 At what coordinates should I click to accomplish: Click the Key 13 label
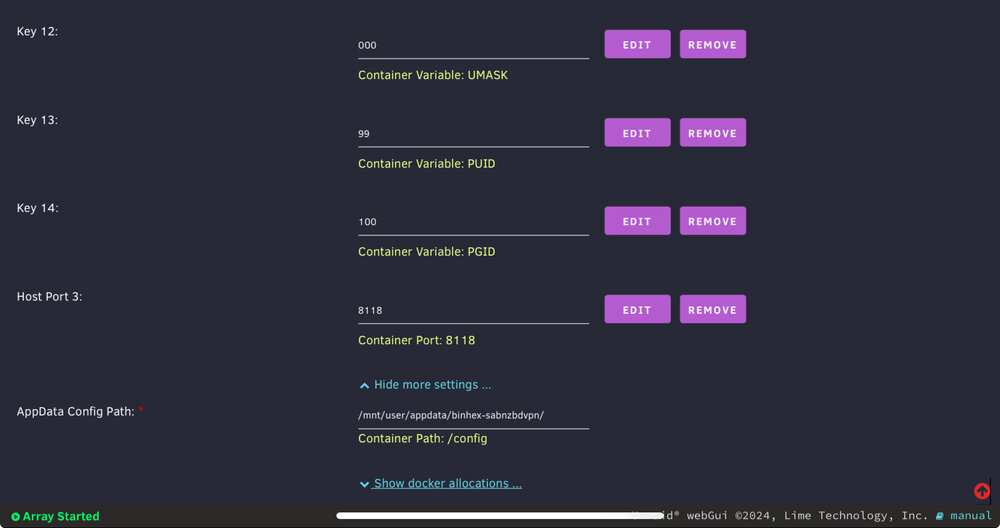point(37,120)
